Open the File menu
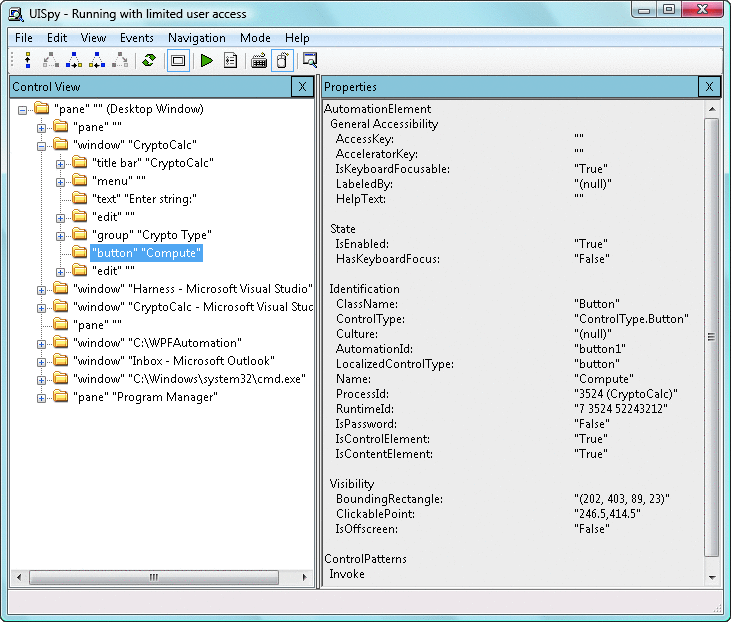The height and width of the screenshot is (622, 731). click(x=24, y=38)
